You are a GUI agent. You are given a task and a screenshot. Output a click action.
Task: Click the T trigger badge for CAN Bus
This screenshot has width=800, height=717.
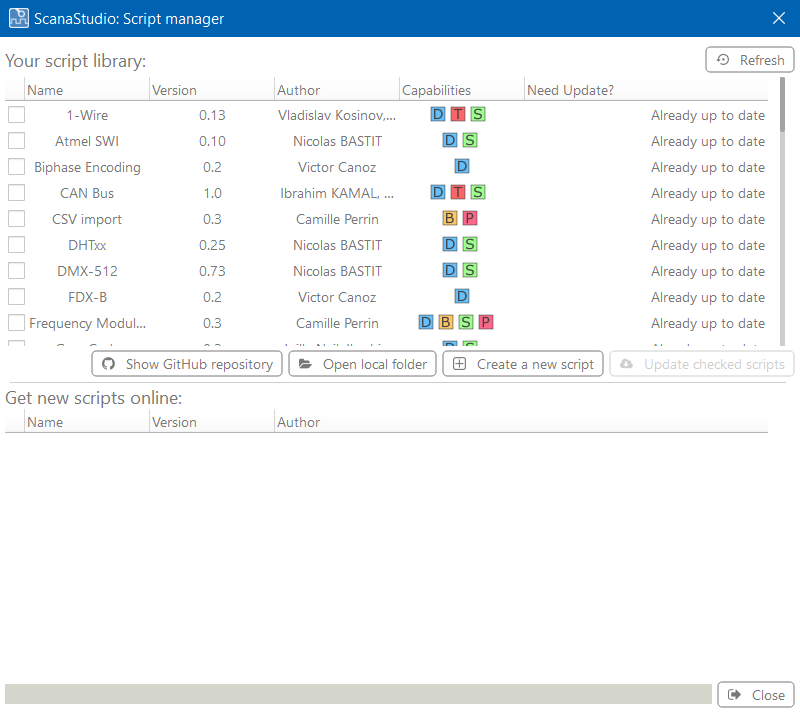[x=458, y=192]
